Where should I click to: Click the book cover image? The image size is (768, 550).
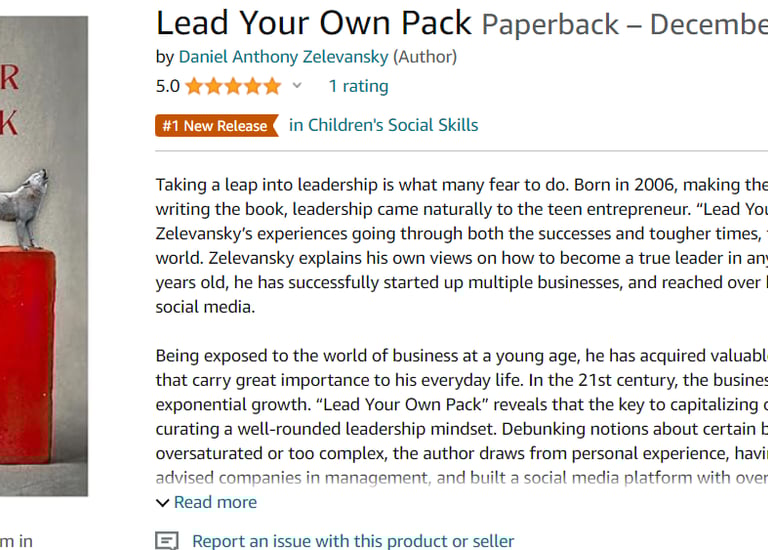(x=43, y=250)
